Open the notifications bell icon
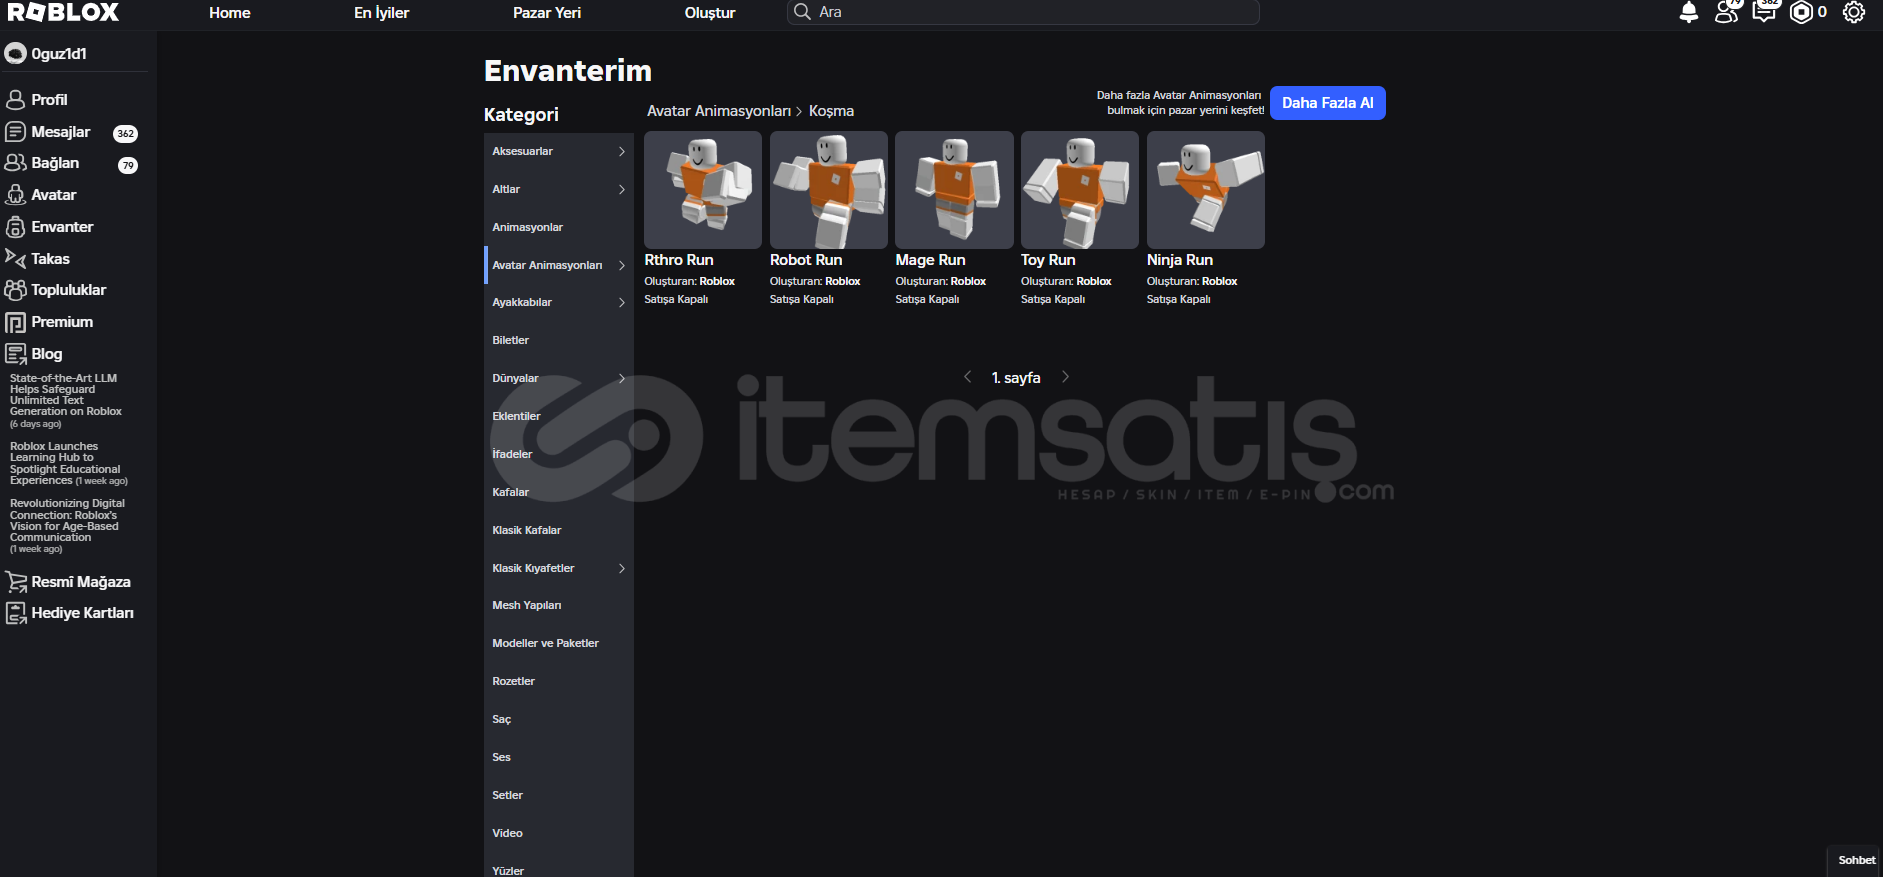Viewport: 1883px width, 877px height. pyautogui.click(x=1689, y=12)
